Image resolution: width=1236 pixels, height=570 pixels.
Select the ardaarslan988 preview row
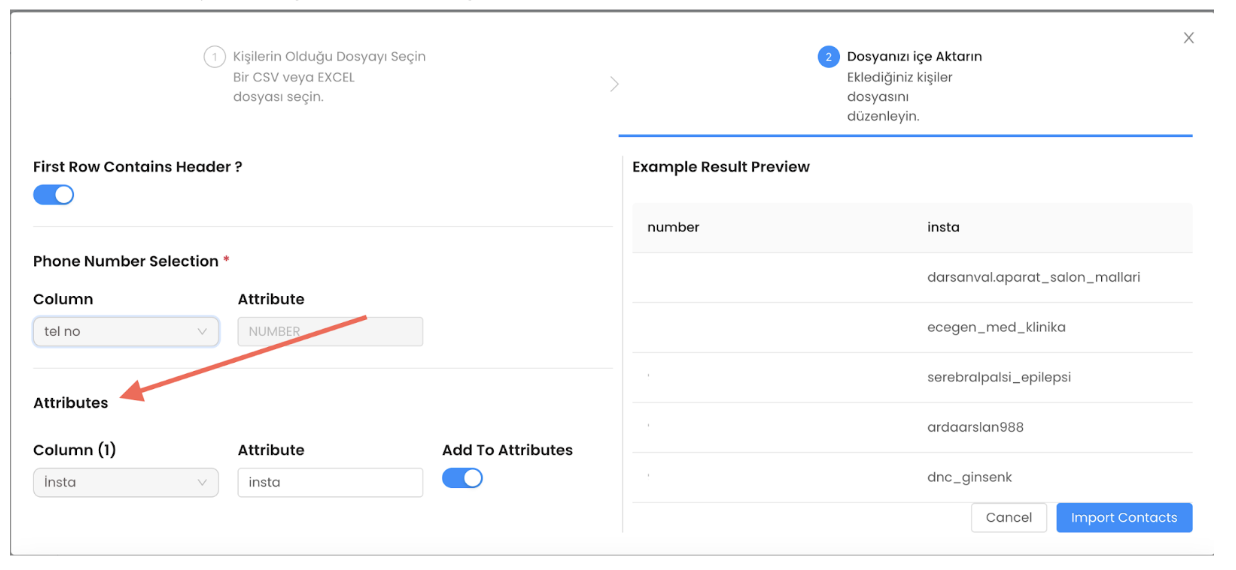point(912,427)
